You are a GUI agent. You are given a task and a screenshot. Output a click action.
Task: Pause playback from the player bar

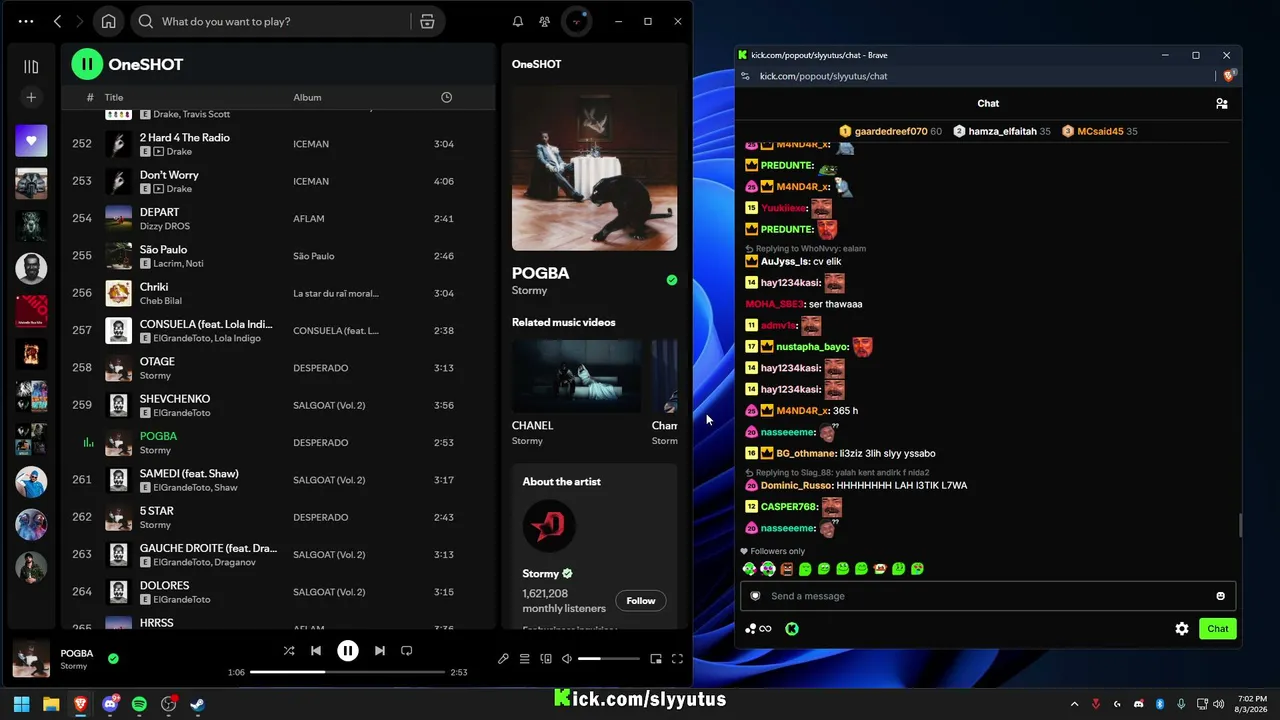point(348,651)
